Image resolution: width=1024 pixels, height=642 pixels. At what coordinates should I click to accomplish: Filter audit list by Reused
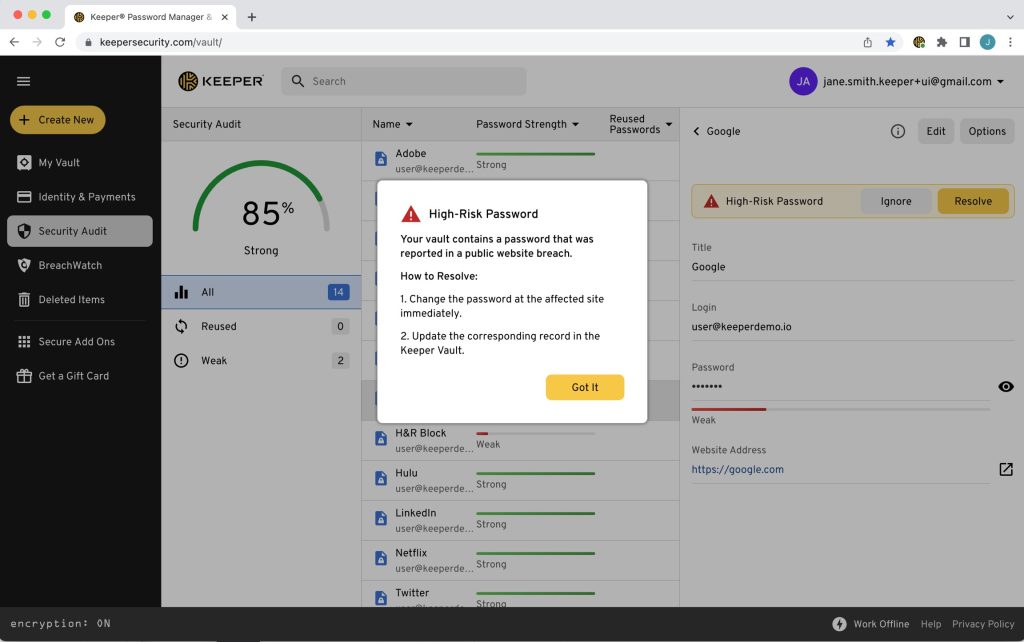(261, 327)
